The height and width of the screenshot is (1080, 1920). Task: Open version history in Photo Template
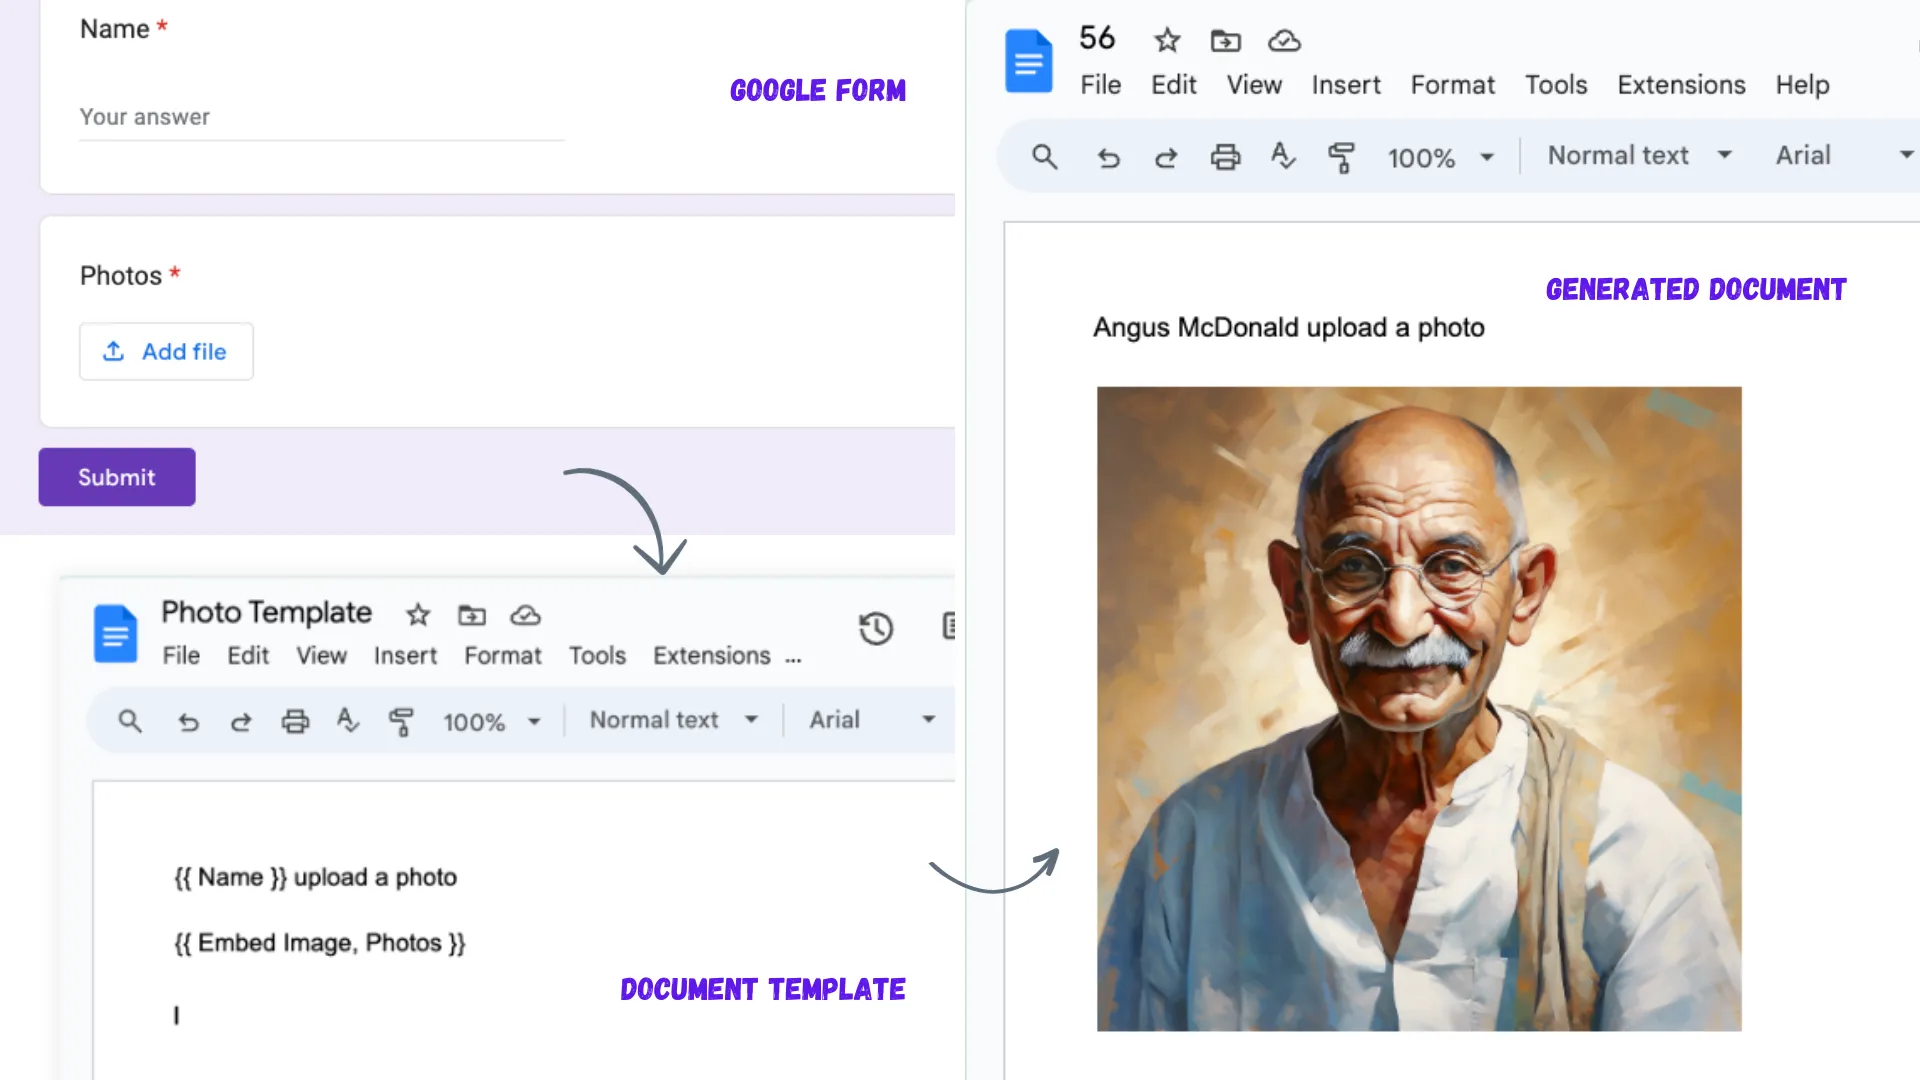click(x=875, y=628)
